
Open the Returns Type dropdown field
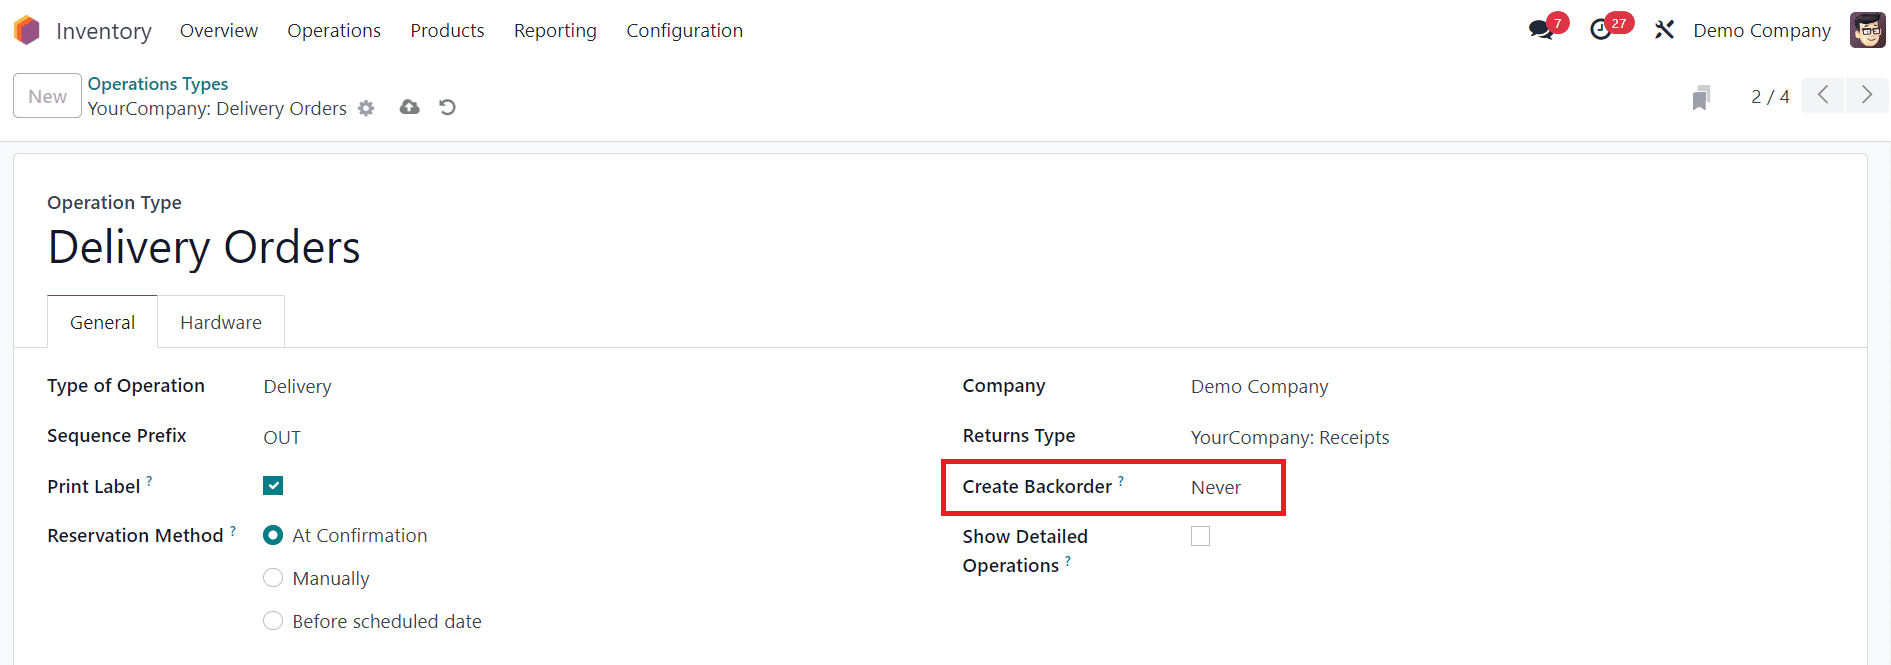click(x=1289, y=438)
